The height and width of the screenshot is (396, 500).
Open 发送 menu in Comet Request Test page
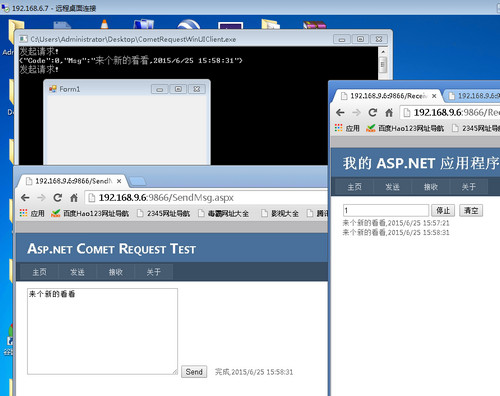pos(77,272)
